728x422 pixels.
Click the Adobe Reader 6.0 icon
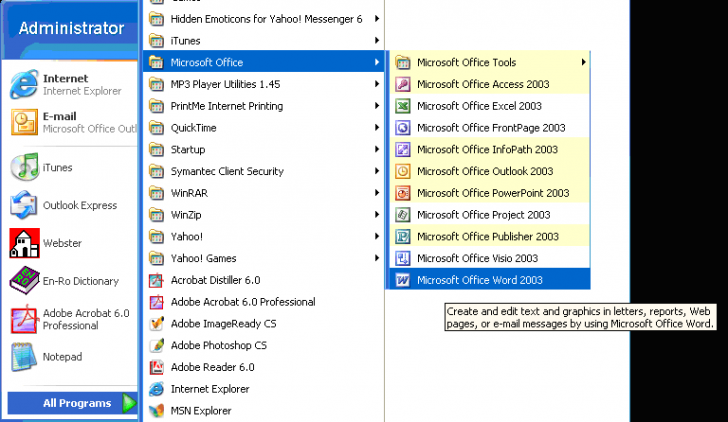point(156,367)
